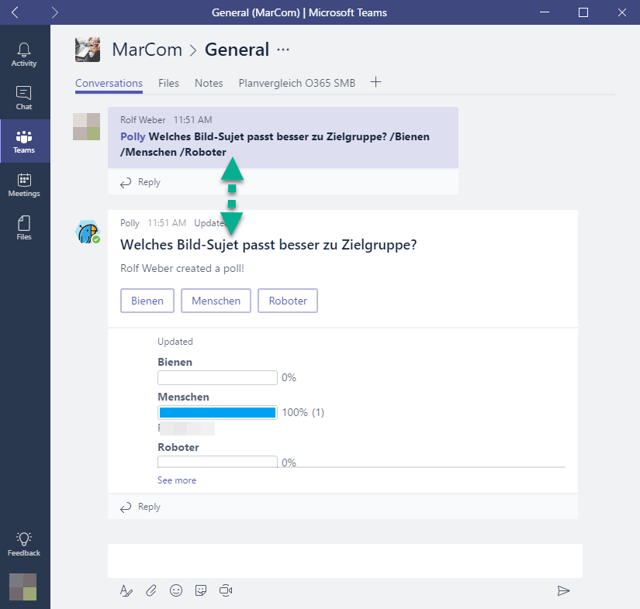Viewport: 640px width, 609px height.
Task: Click the new message input box
Action: 344,560
